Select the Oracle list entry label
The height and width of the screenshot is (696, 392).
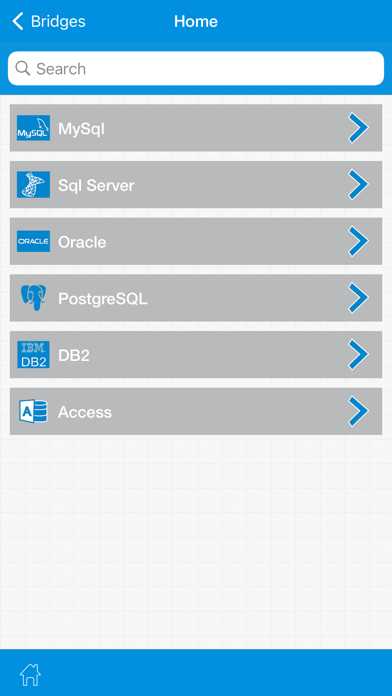click(x=82, y=242)
